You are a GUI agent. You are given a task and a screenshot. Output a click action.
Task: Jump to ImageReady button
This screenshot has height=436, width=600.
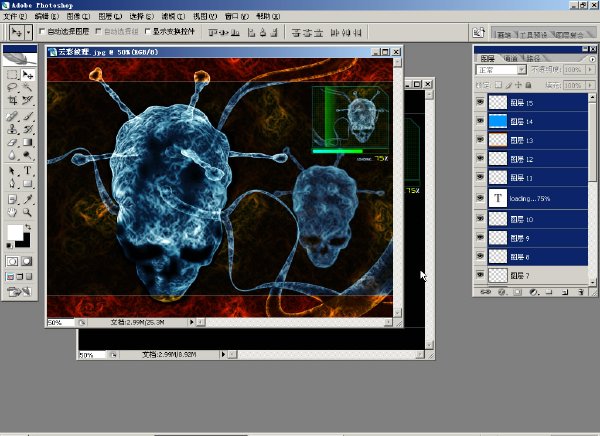19,292
